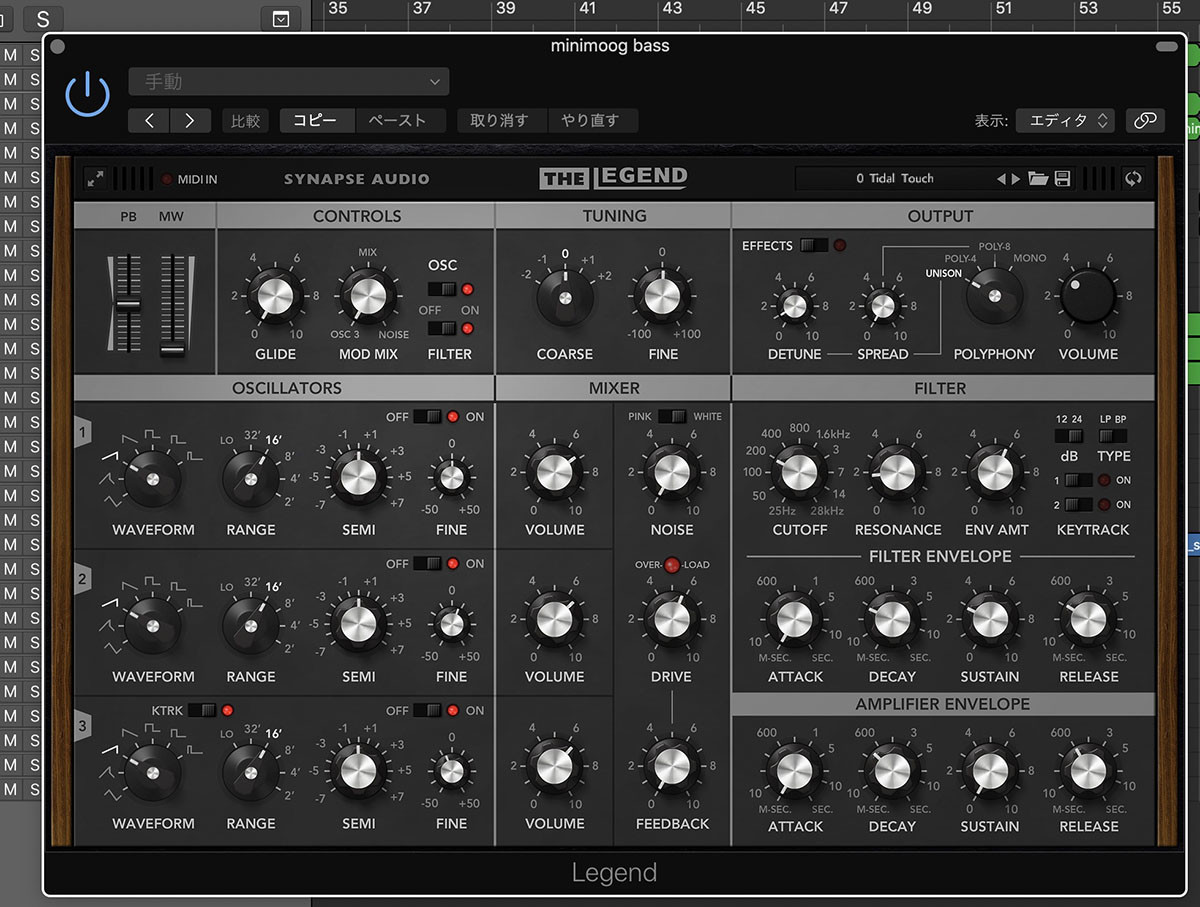The height and width of the screenshot is (907, 1200).
Task: Click the SPREAD knob in Output
Action: pyautogui.click(x=882, y=305)
